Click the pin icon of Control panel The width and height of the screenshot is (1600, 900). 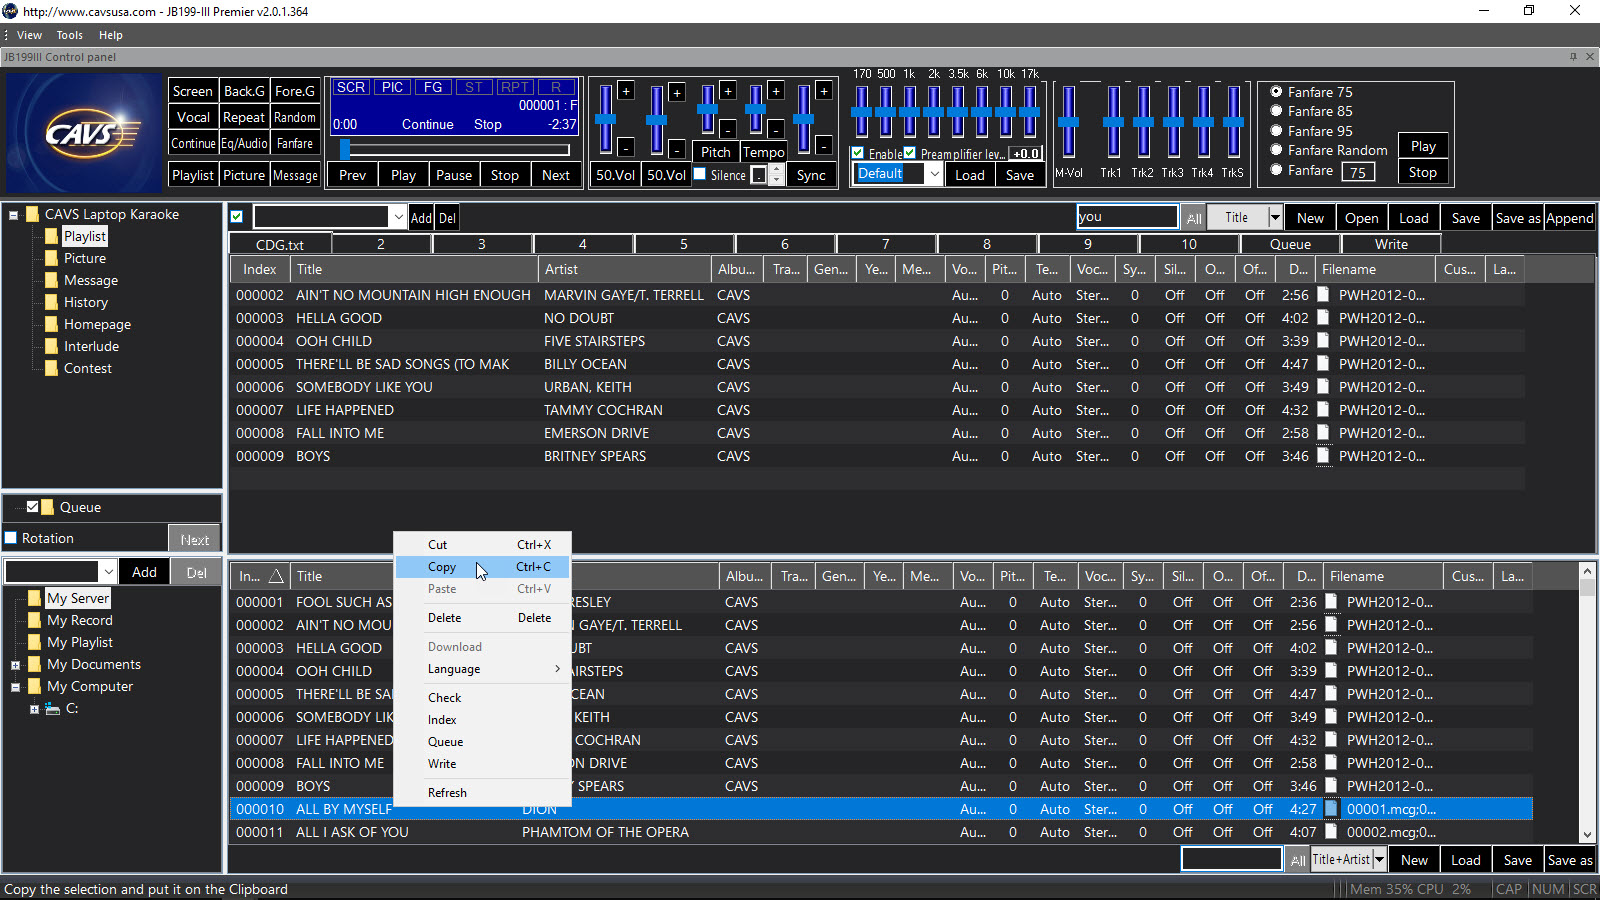1573,57
